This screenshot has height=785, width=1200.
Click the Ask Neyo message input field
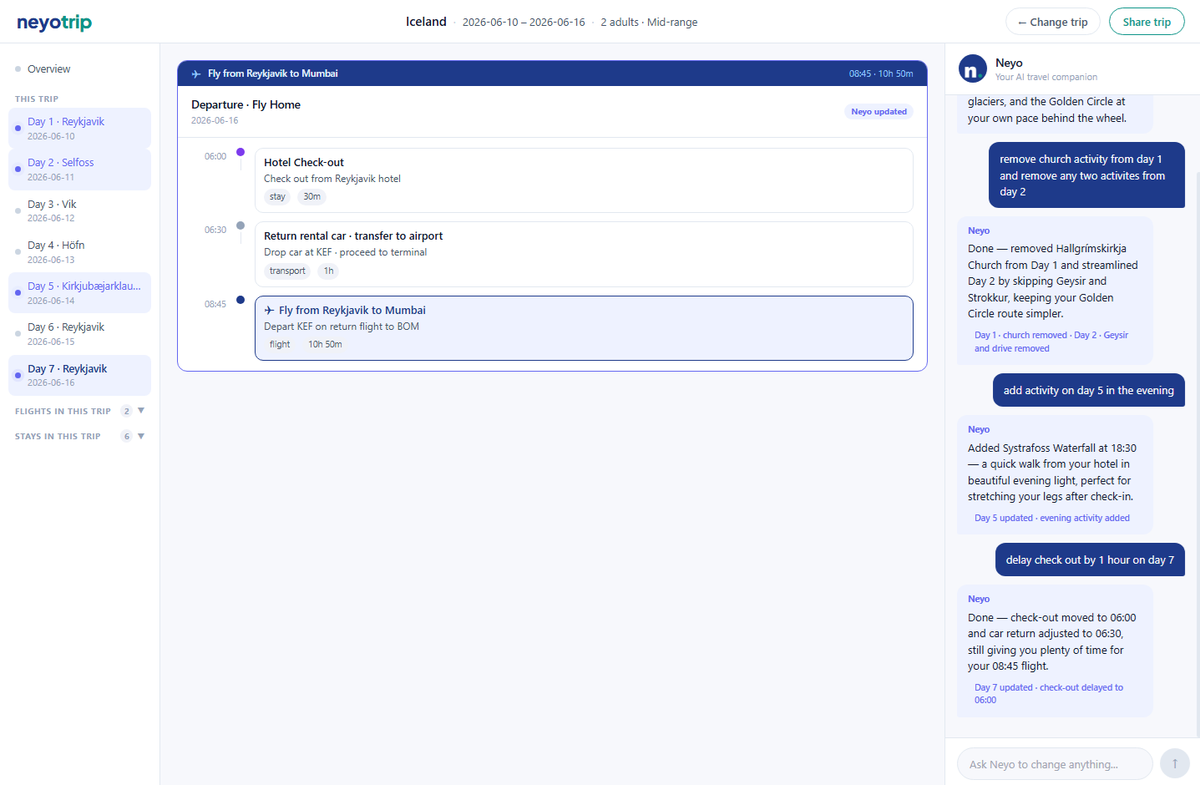tap(1055, 764)
